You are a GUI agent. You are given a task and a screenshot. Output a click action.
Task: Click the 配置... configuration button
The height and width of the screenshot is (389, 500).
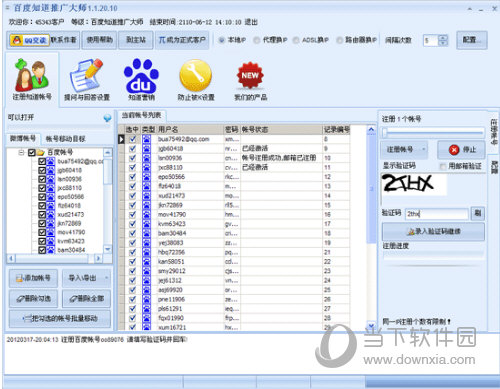(472, 40)
